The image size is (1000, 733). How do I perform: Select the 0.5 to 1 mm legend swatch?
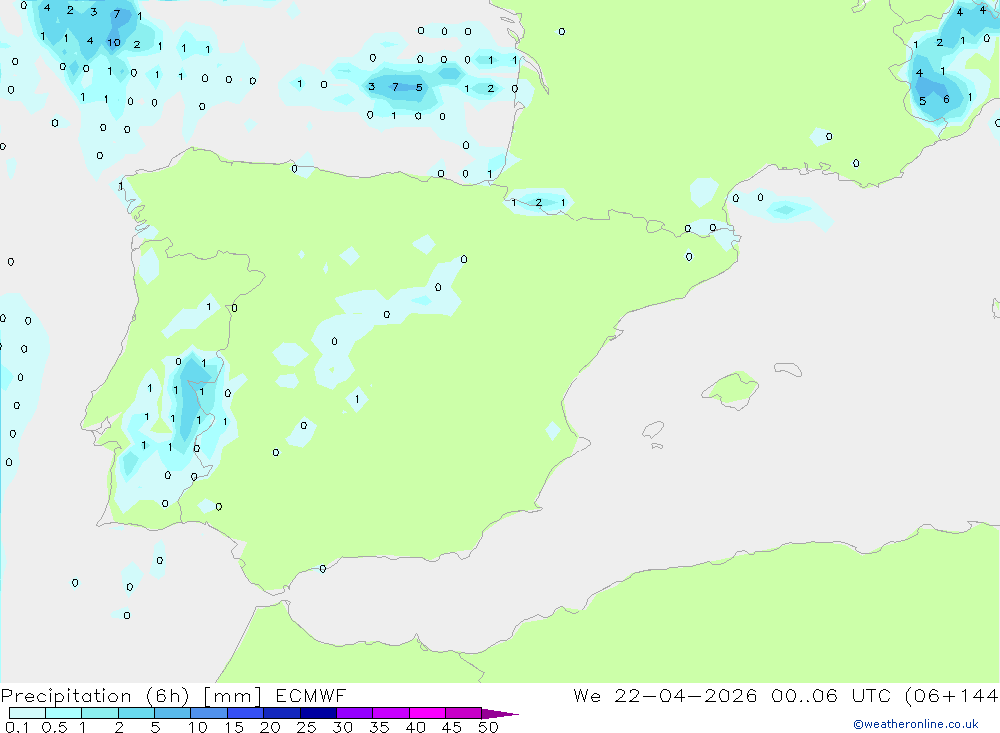(63, 713)
